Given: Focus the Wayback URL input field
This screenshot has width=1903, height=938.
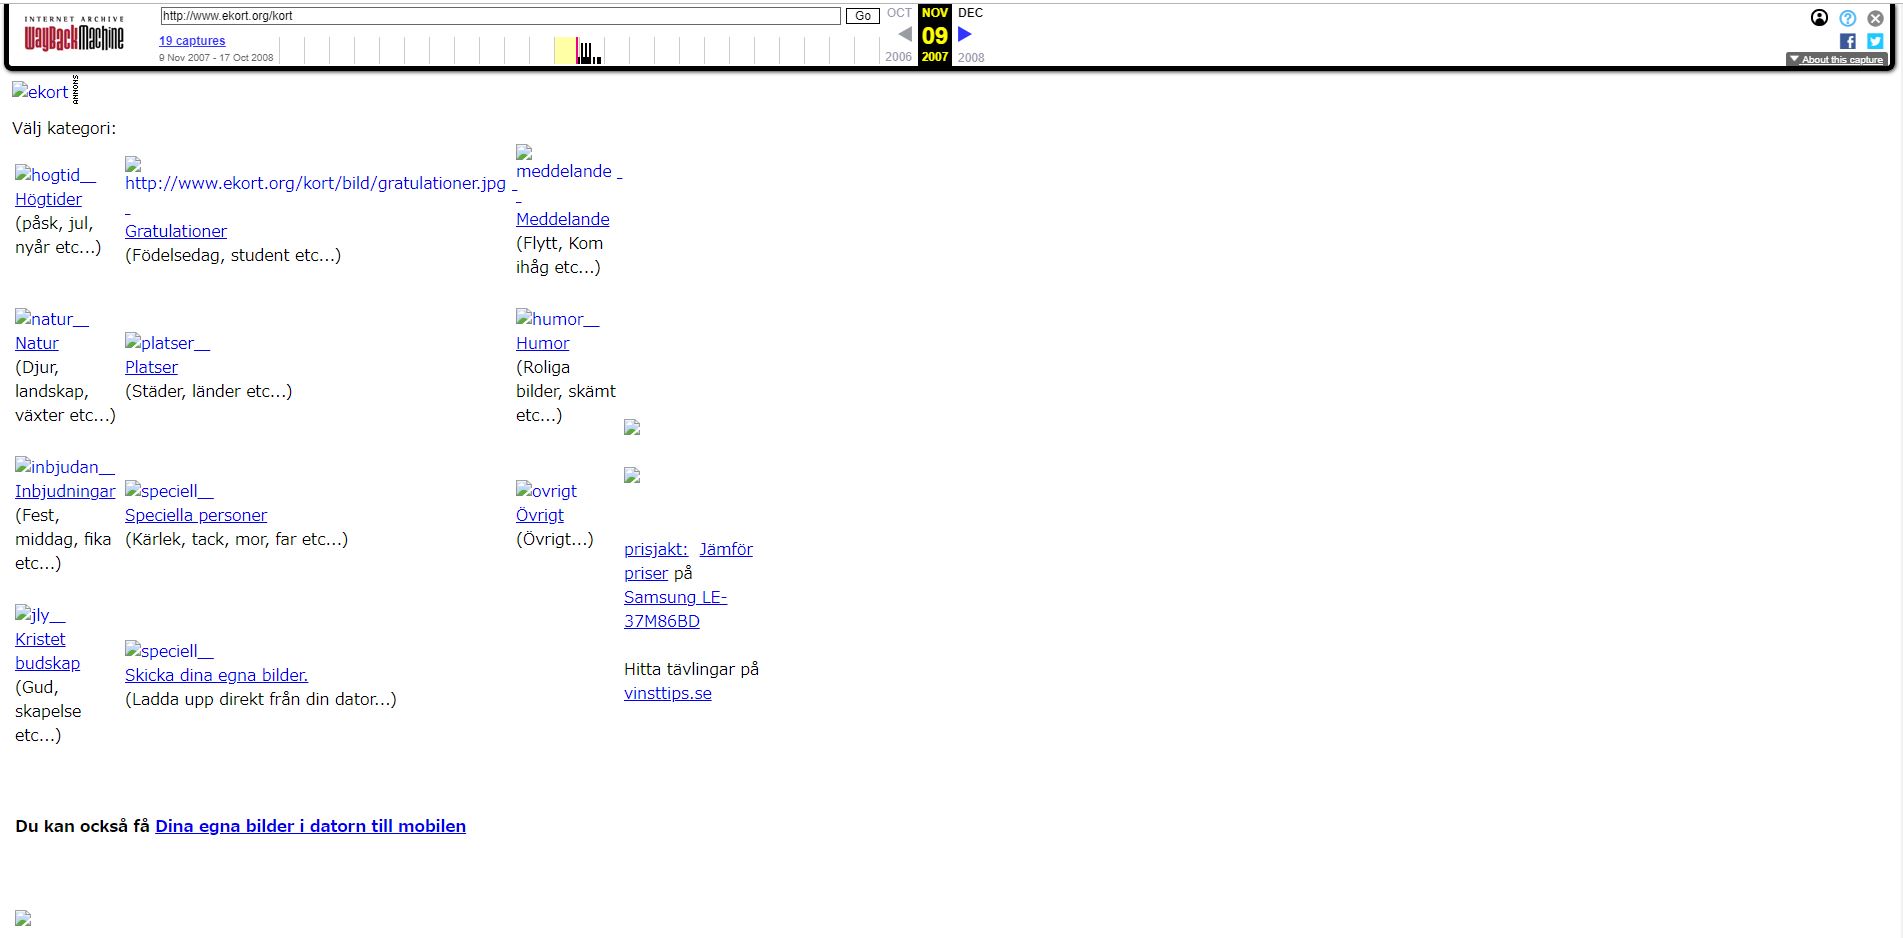Looking at the screenshot, I should pyautogui.click(x=500, y=16).
